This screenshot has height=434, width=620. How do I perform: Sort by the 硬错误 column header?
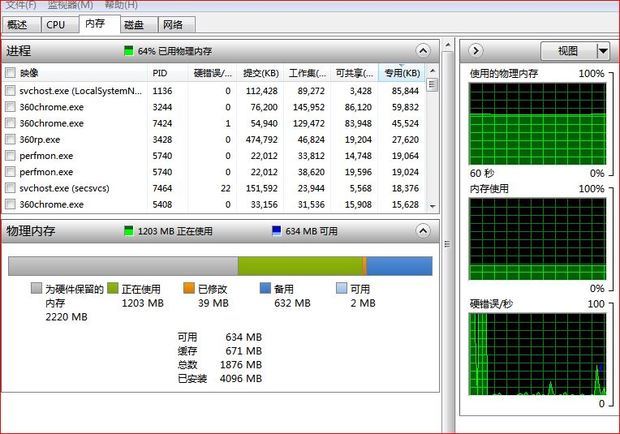[212, 73]
